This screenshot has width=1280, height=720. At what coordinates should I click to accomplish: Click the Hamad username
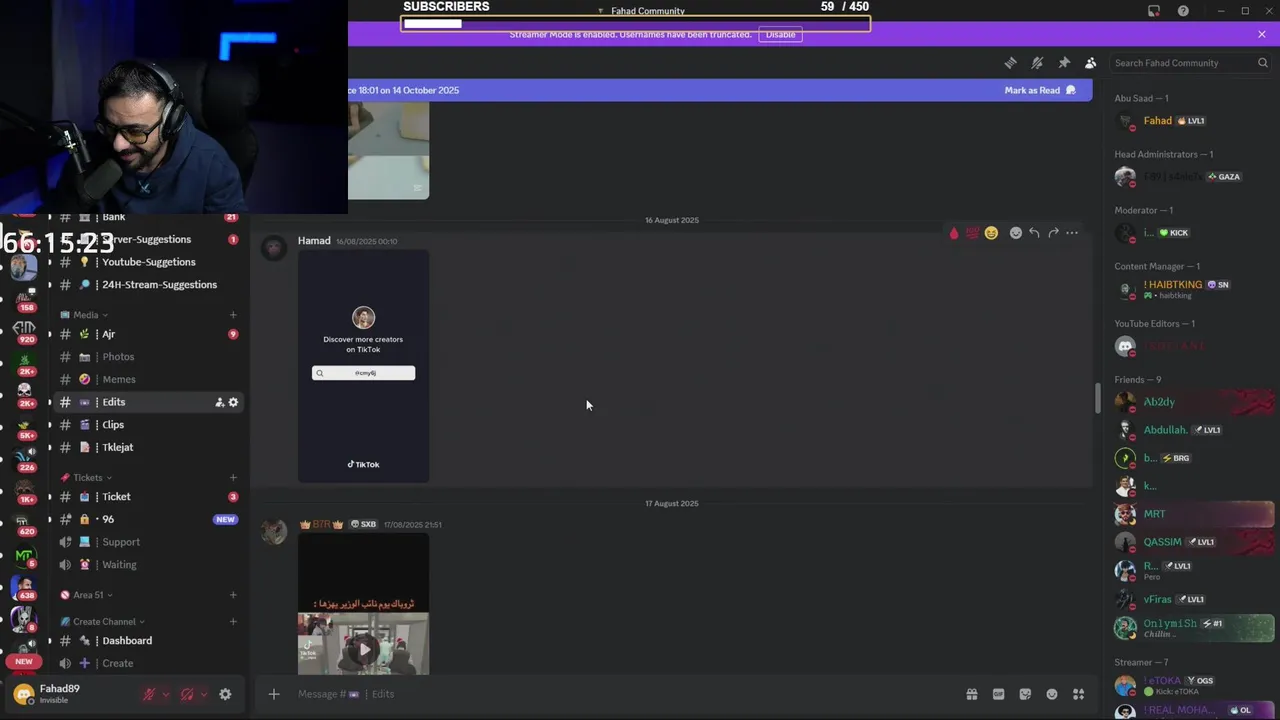[314, 241]
